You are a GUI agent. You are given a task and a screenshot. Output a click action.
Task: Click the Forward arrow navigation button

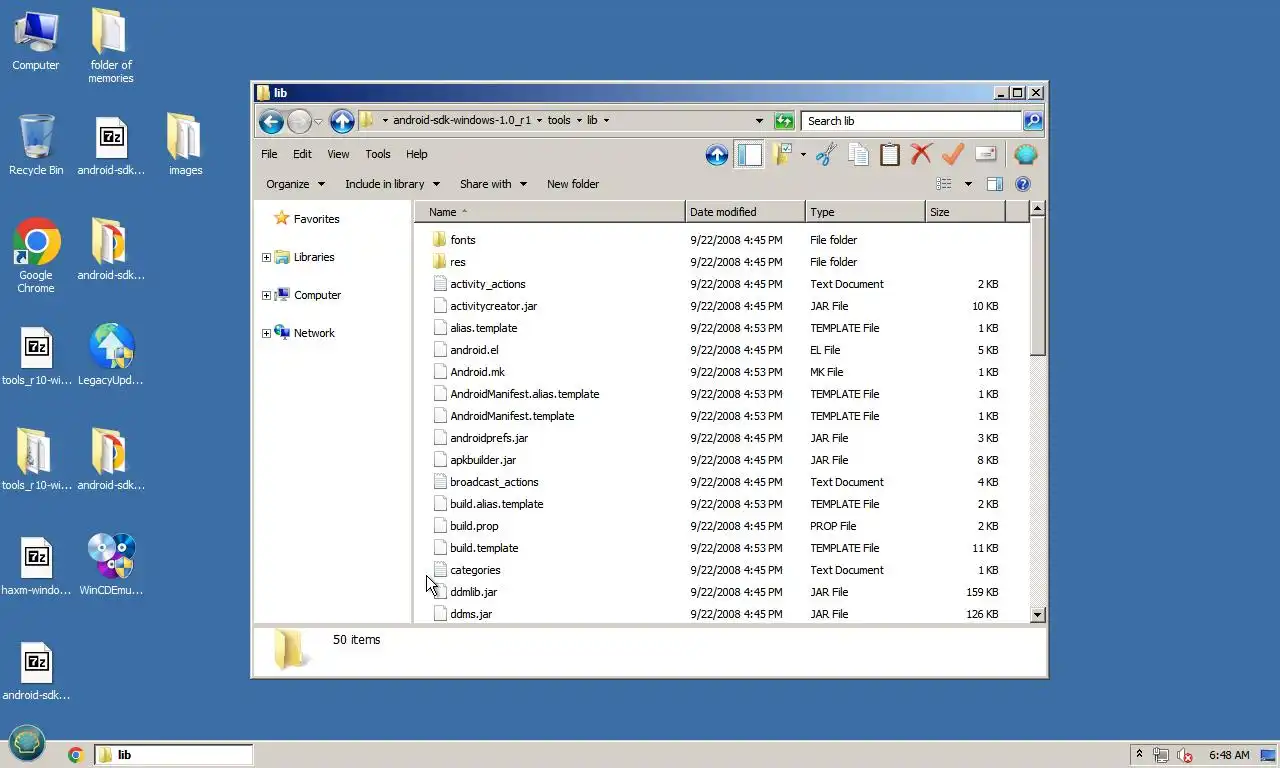pos(299,121)
